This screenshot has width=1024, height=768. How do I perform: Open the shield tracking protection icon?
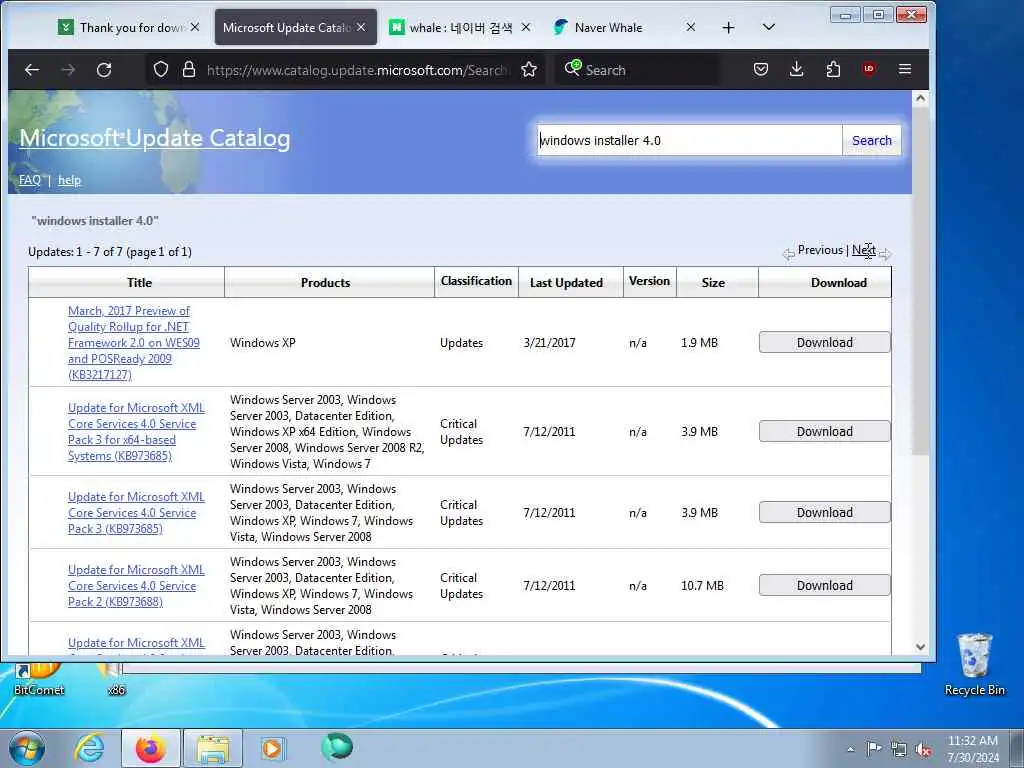click(x=161, y=70)
